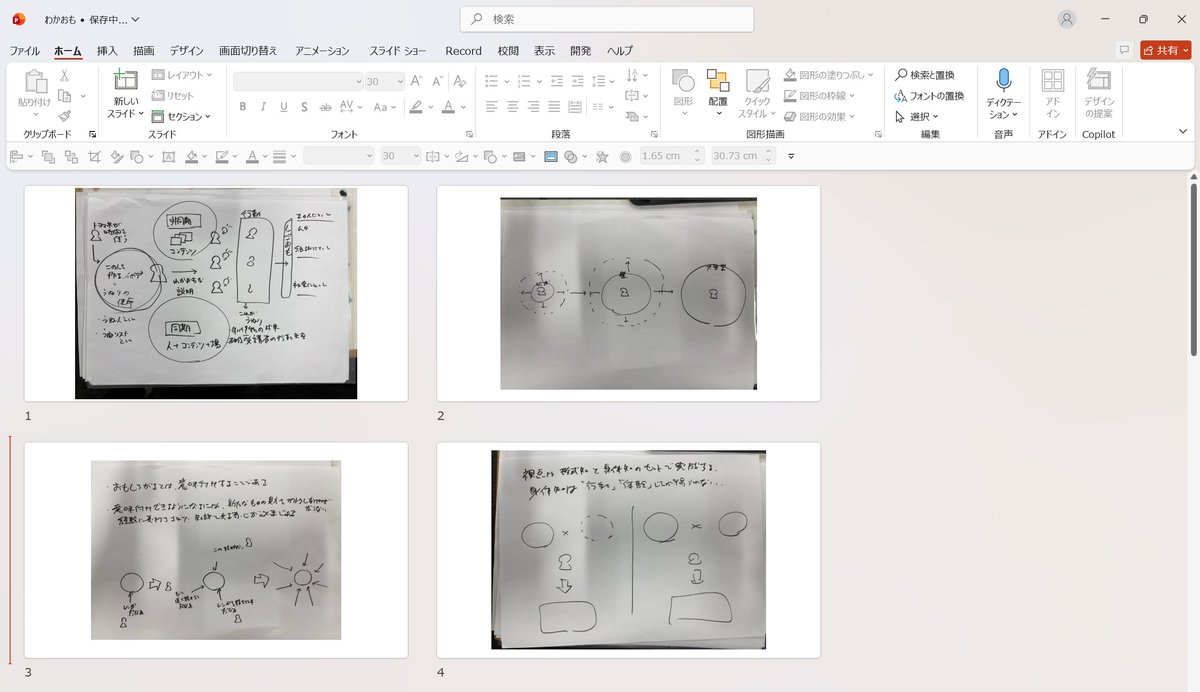The image size is (1200, 692).
Task: Click the New Slide (新しいスライド) icon
Action: (126, 80)
